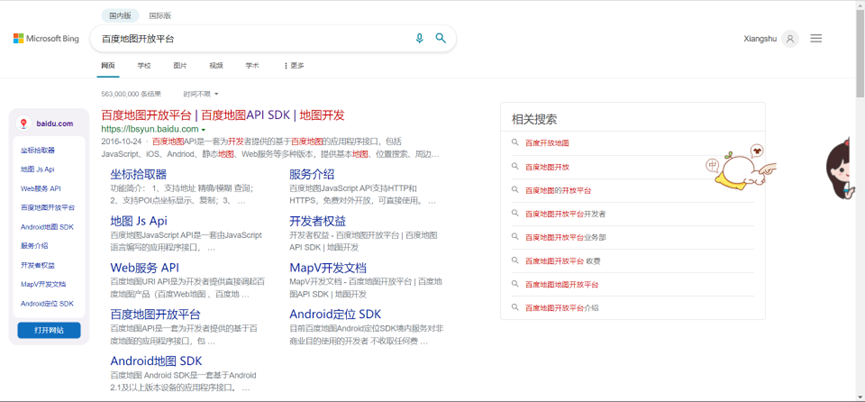Open sidebar link Android地图 SDK
This screenshot has width=865, height=402.
click(x=47, y=227)
